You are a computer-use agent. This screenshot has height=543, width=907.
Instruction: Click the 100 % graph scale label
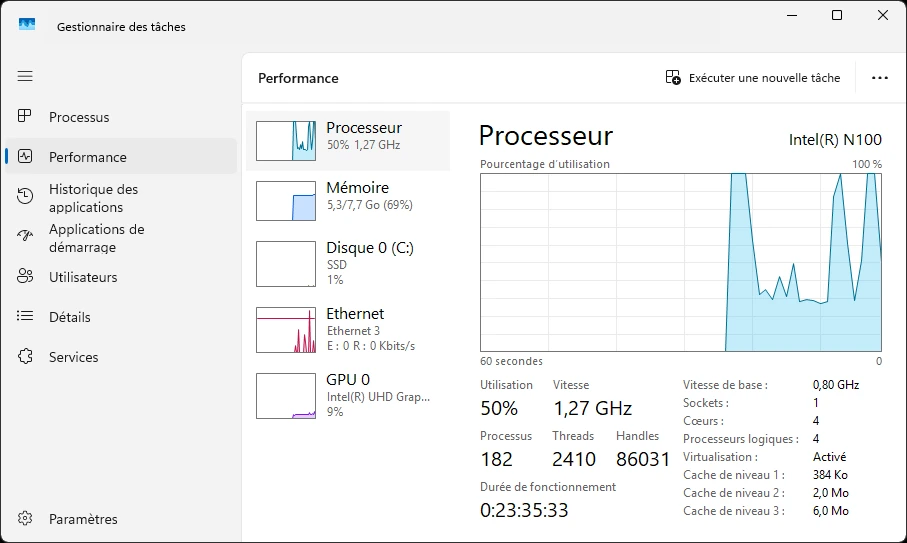[867, 164]
